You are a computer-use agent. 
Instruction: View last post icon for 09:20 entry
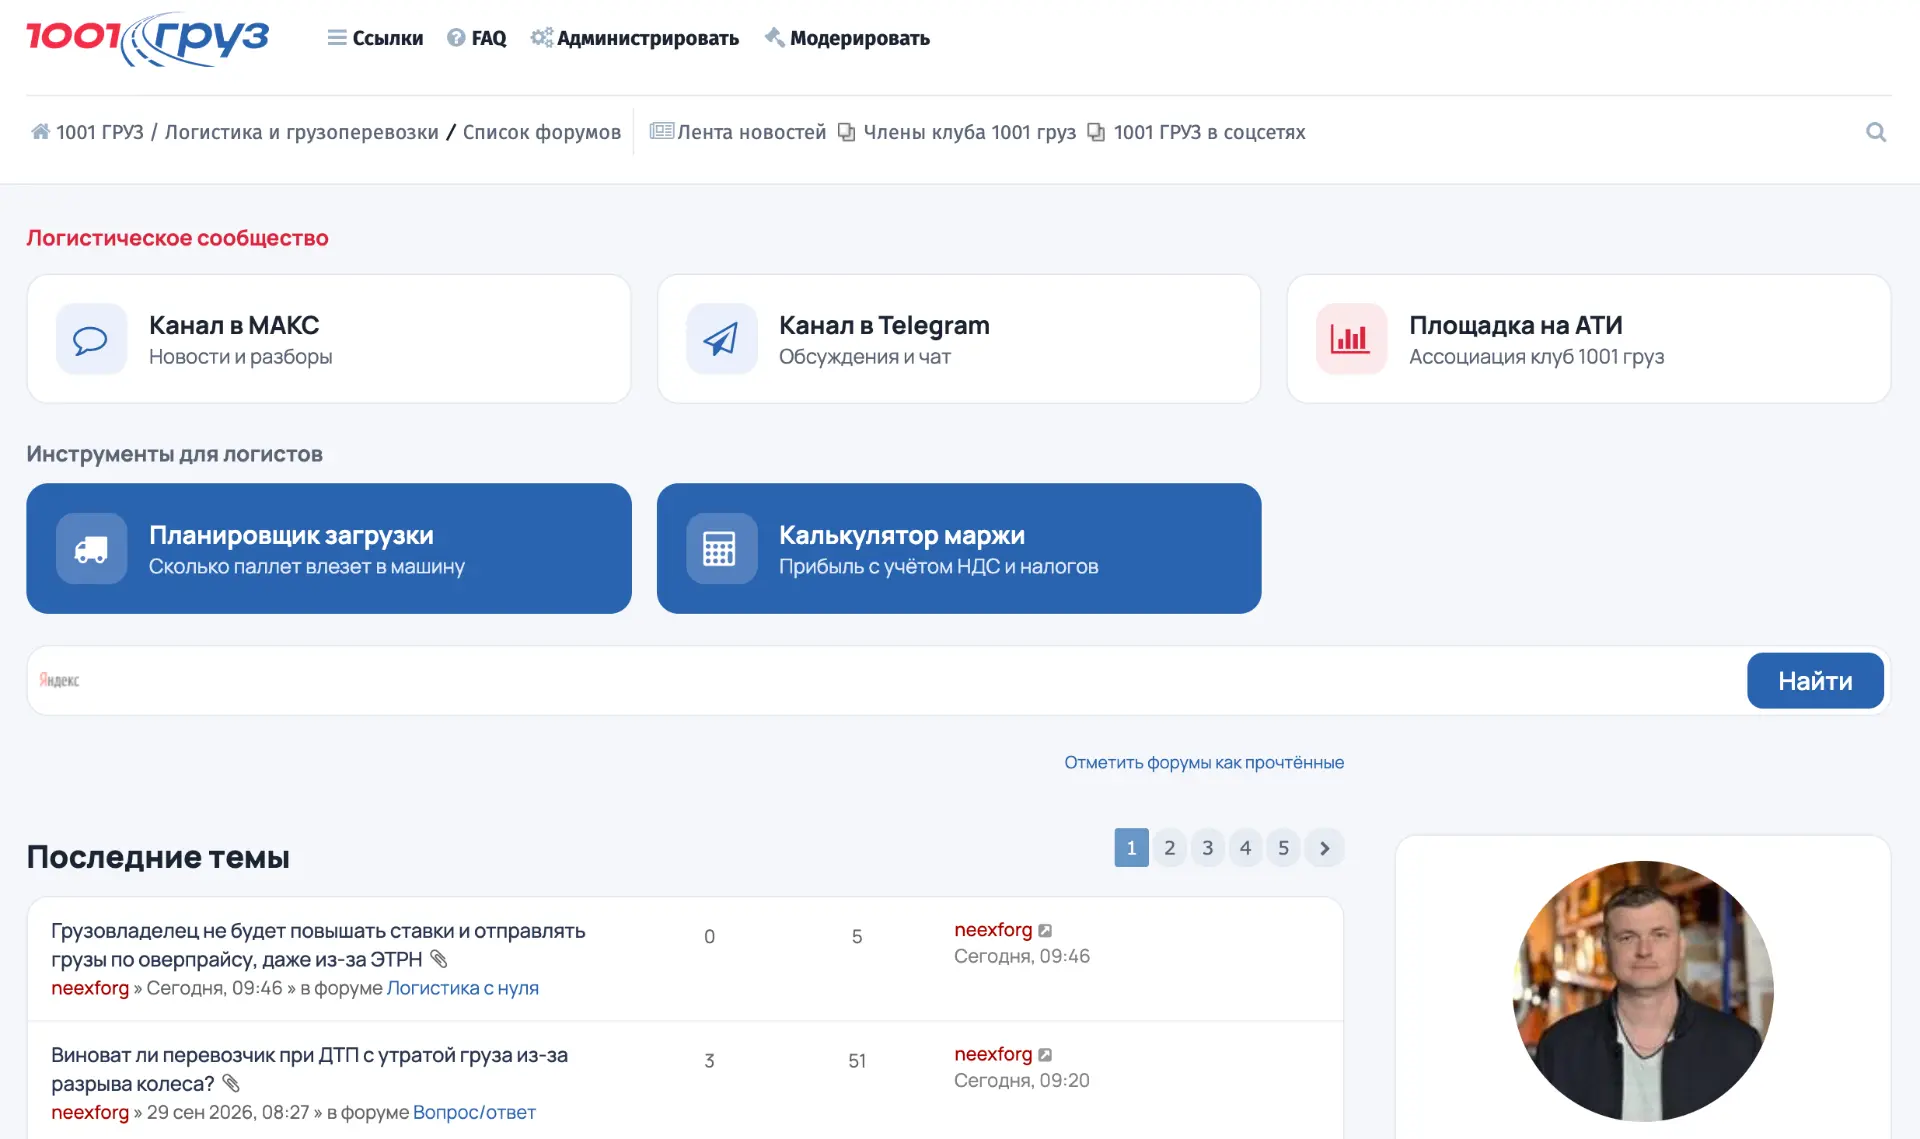[1045, 1054]
